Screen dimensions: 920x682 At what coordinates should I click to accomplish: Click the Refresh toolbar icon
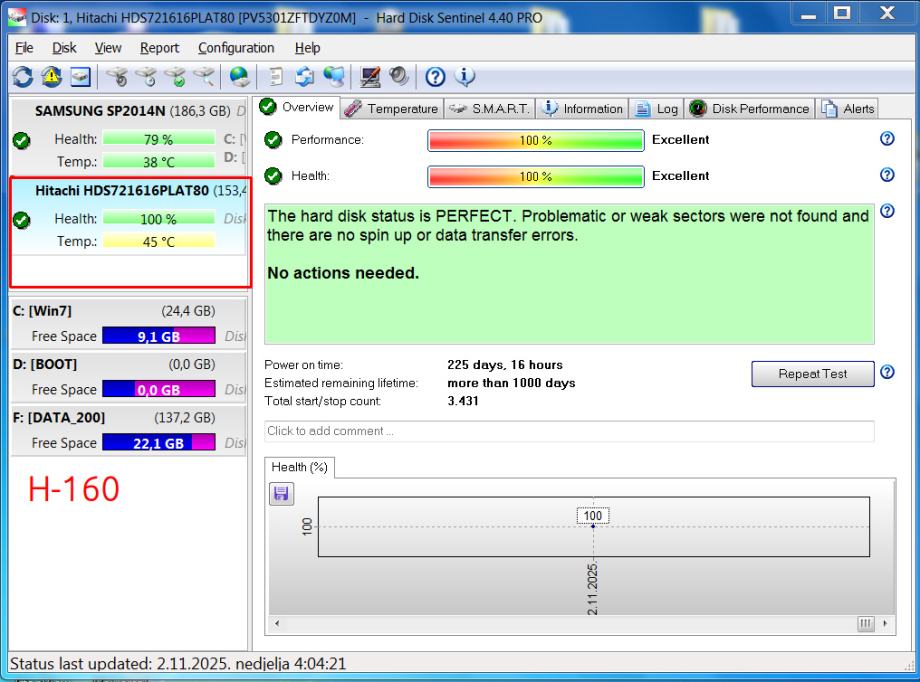point(23,76)
